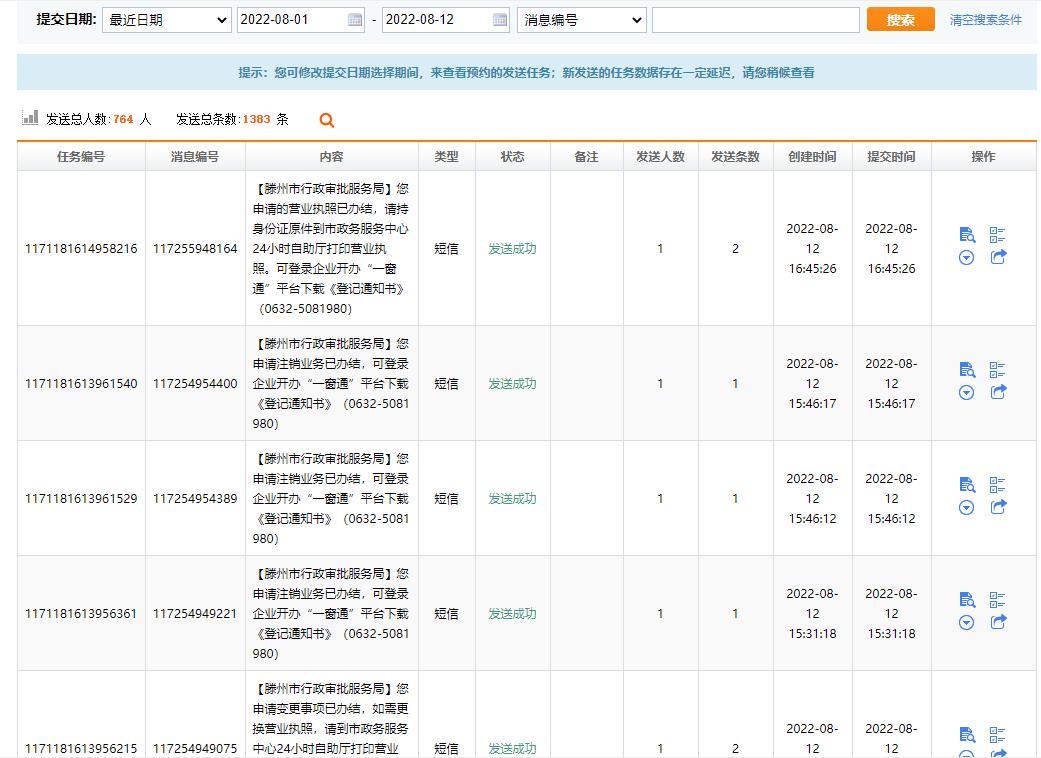This screenshot has height=758, width=1041.
Task: Click the 任务编号 column header
Action: (x=81, y=157)
